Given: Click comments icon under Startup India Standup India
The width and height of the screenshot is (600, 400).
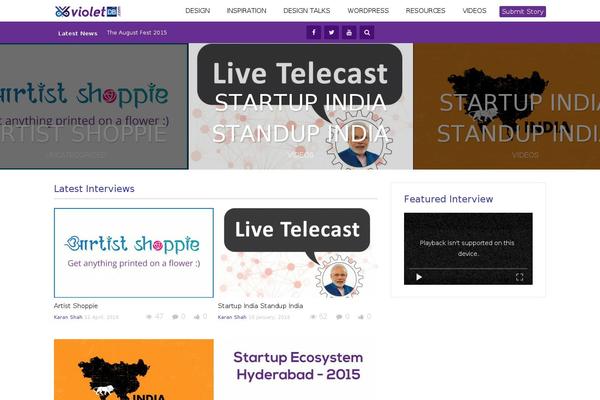Looking at the screenshot, I should [x=339, y=317].
